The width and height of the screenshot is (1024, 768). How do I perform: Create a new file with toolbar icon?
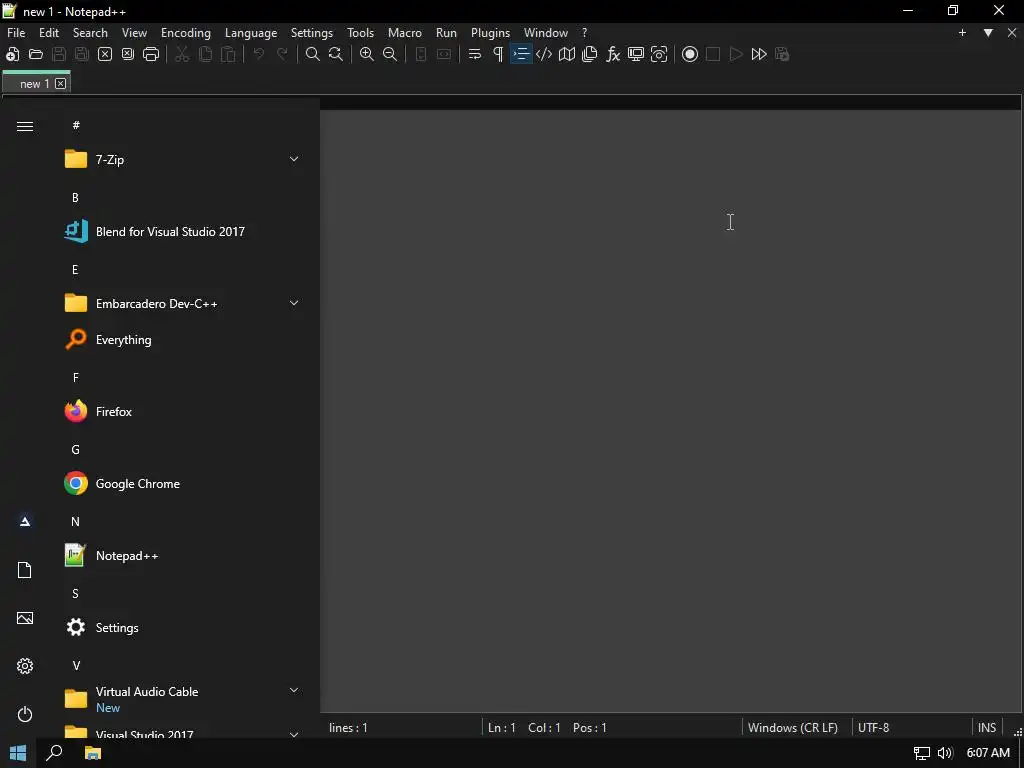click(12, 54)
